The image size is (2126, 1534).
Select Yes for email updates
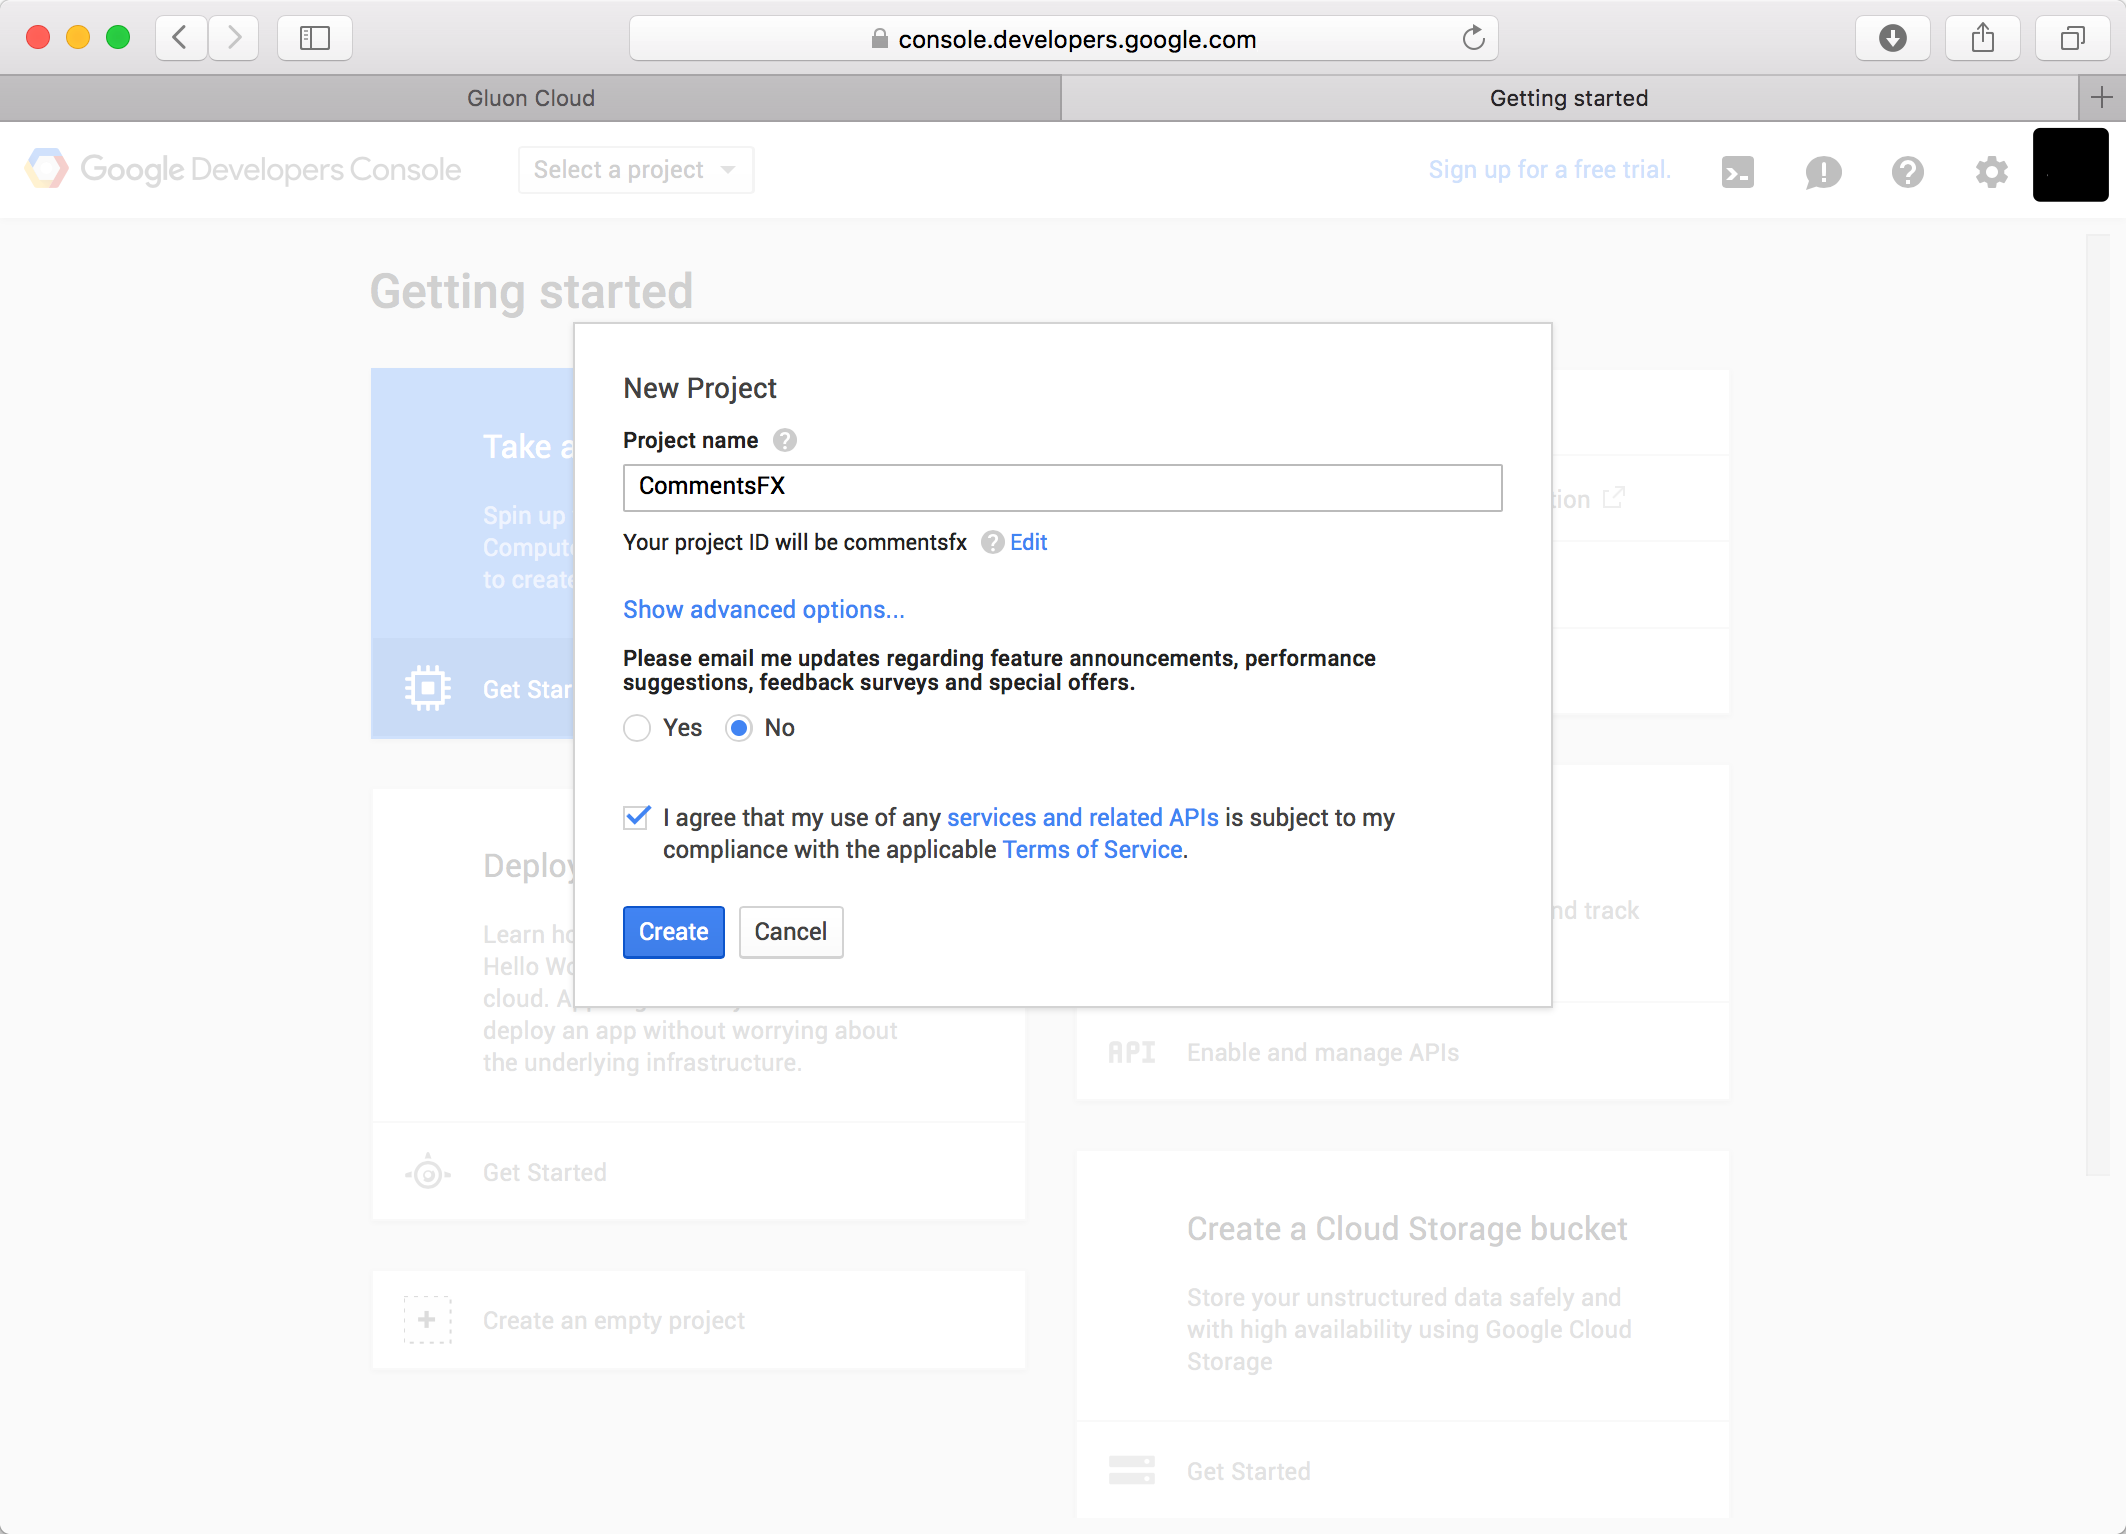click(637, 728)
